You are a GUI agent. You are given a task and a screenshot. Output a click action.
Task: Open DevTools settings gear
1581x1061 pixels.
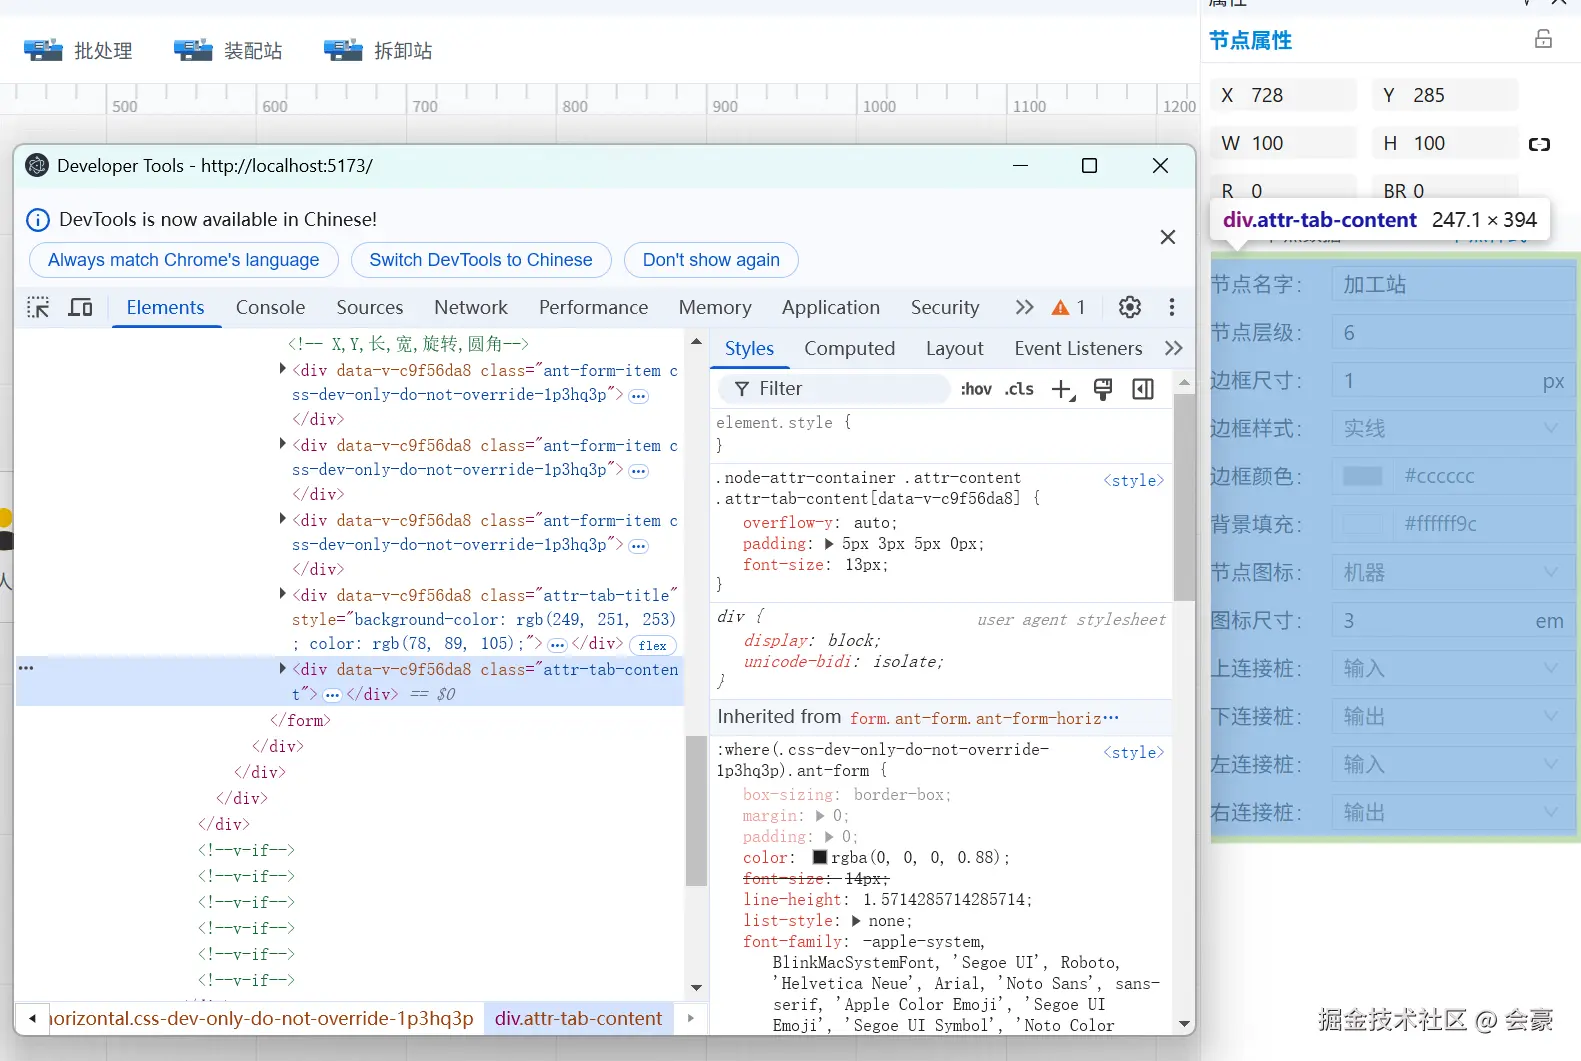[x=1130, y=307]
